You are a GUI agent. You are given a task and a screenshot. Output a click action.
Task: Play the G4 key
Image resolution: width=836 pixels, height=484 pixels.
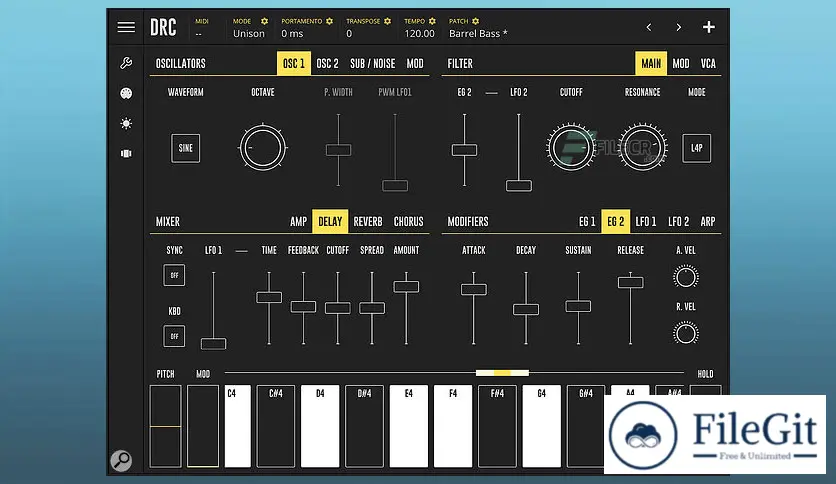click(x=542, y=426)
